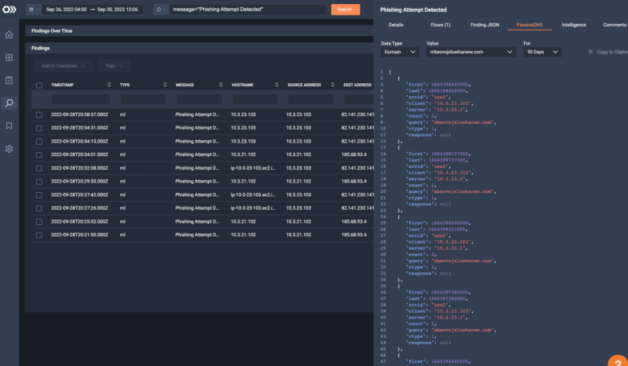Click the MESSAGE column filter field

point(199,99)
